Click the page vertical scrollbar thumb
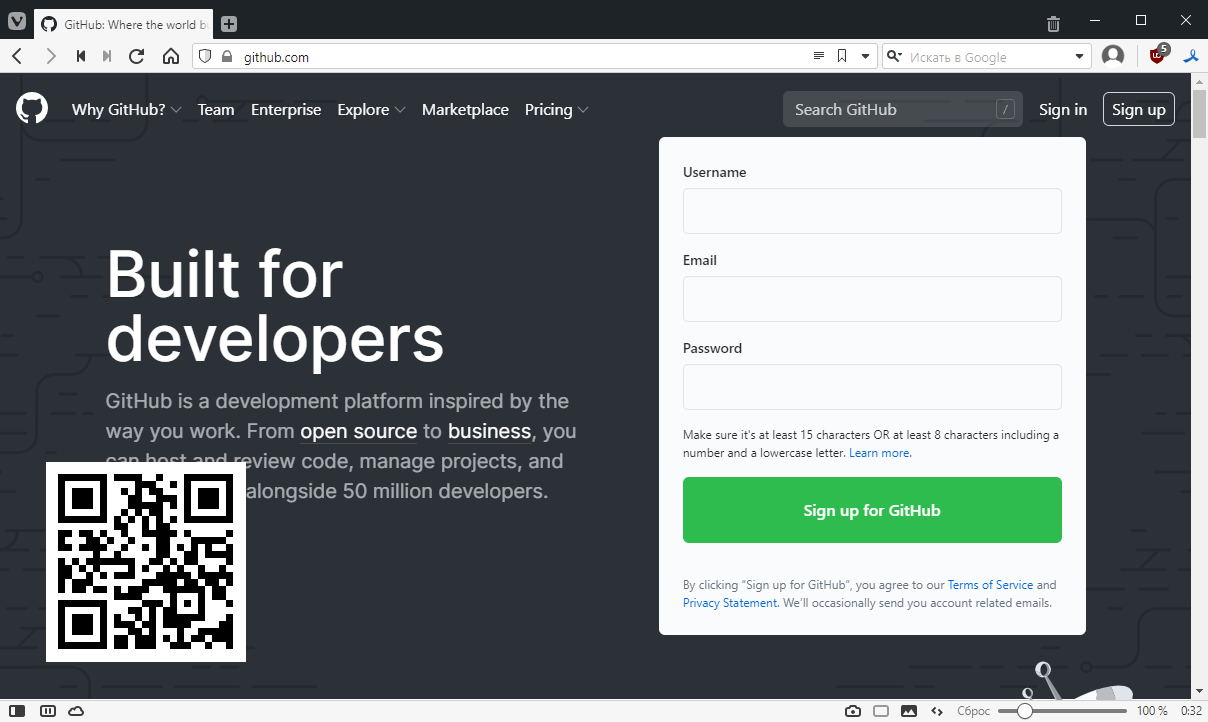The image size is (1208, 722). click(1200, 116)
